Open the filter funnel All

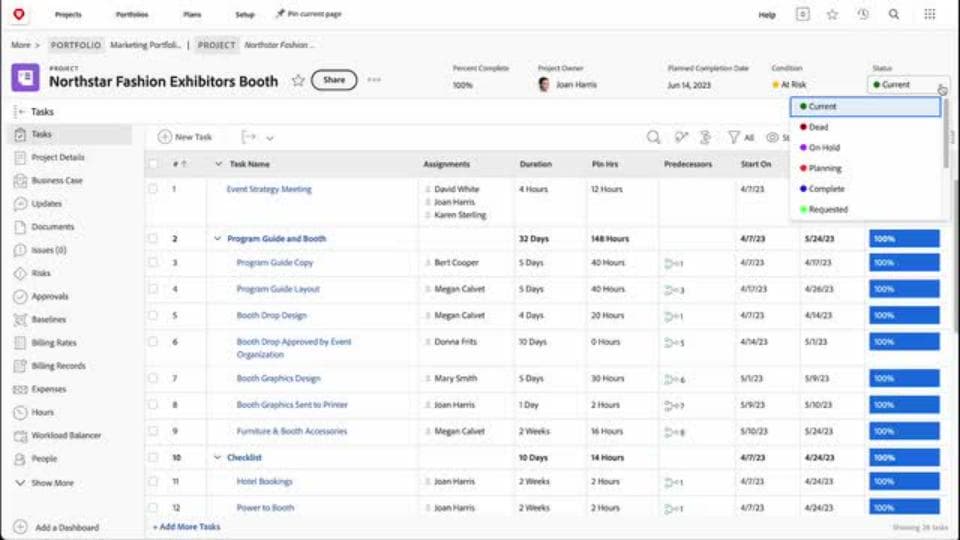[741, 137]
